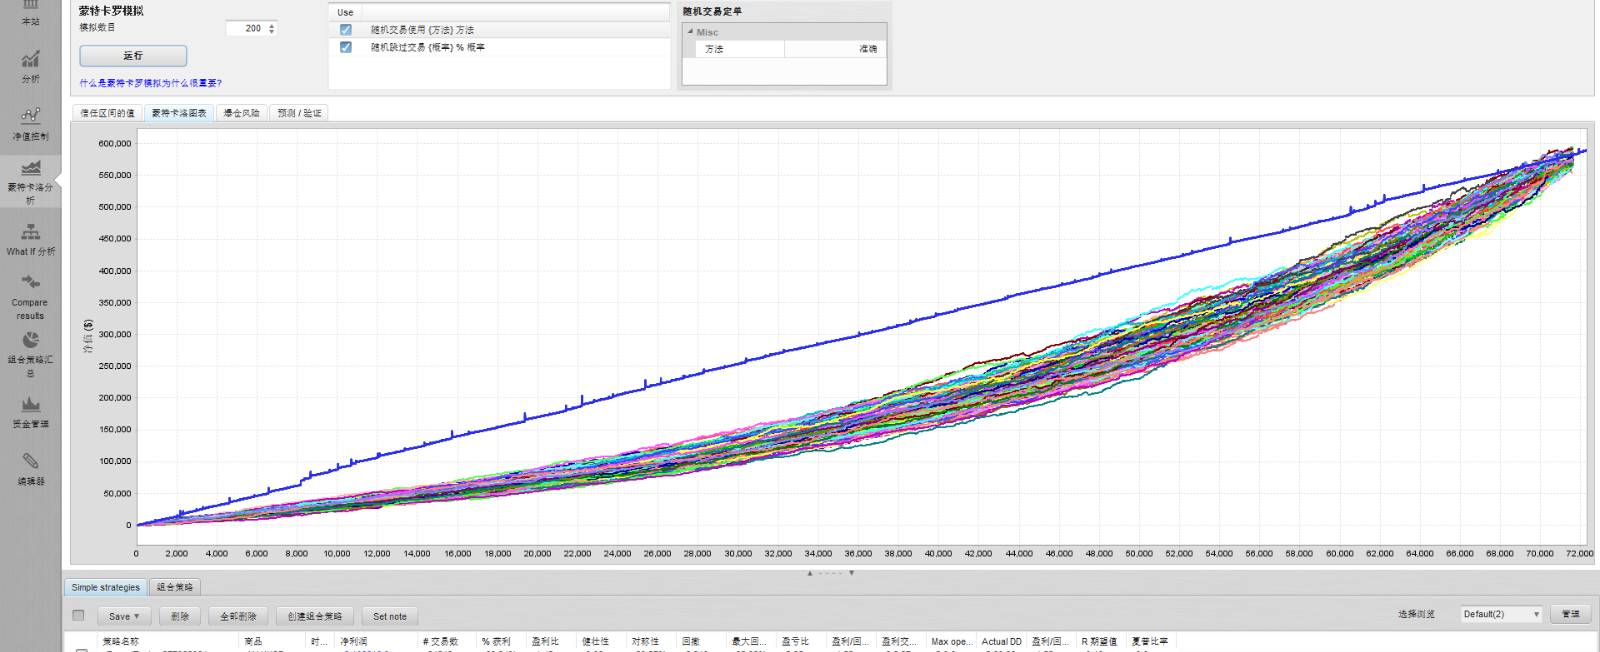
Task: Collapse the Misc property group
Action: [x=690, y=32]
